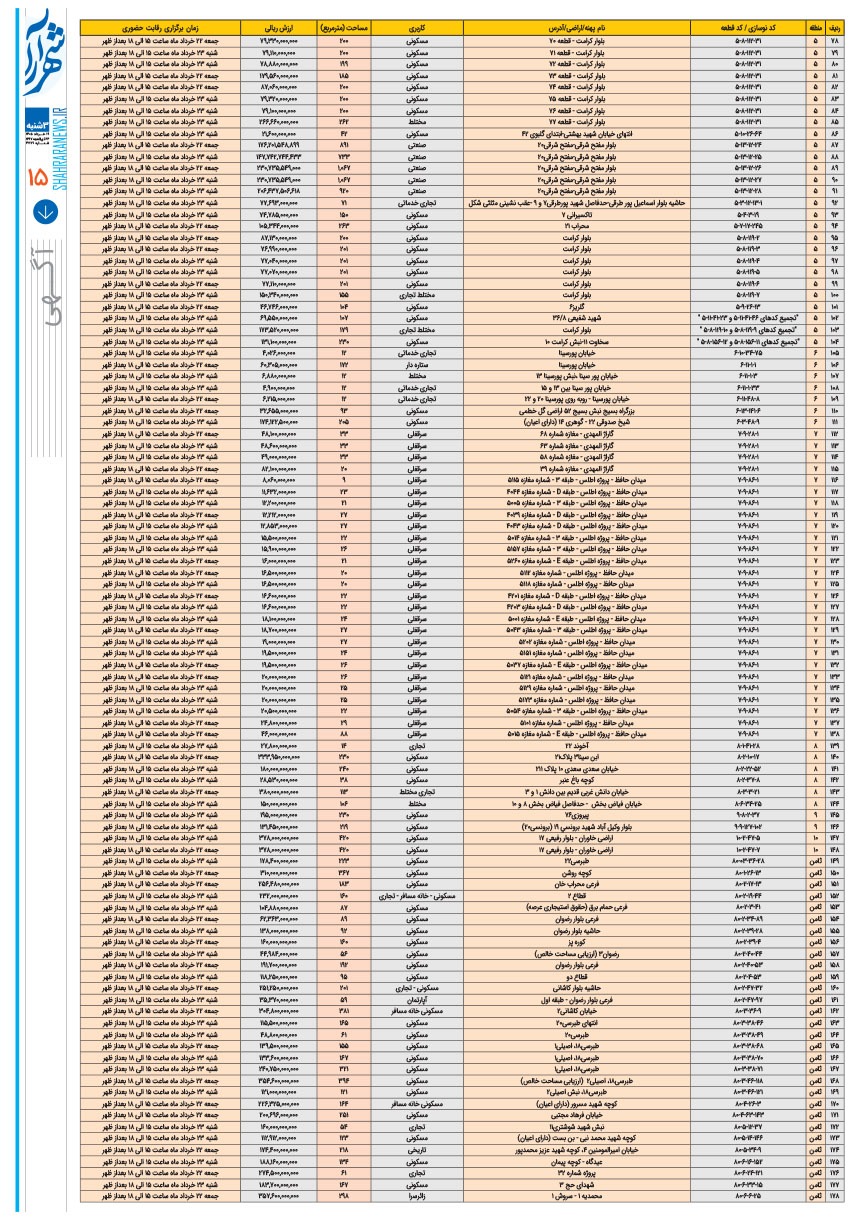Click the Shahrara newspaper logo

pyautogui.click(x=44, y=53)
